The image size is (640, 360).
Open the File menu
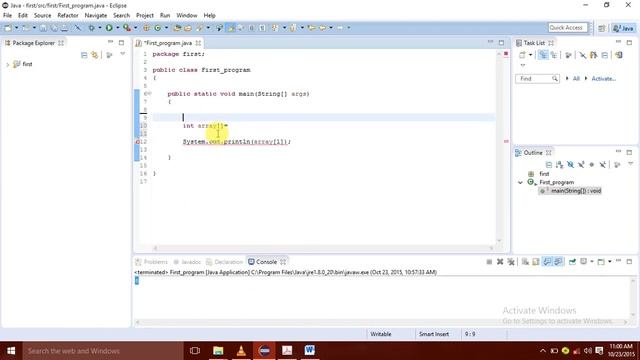click(x=7, y=16)
